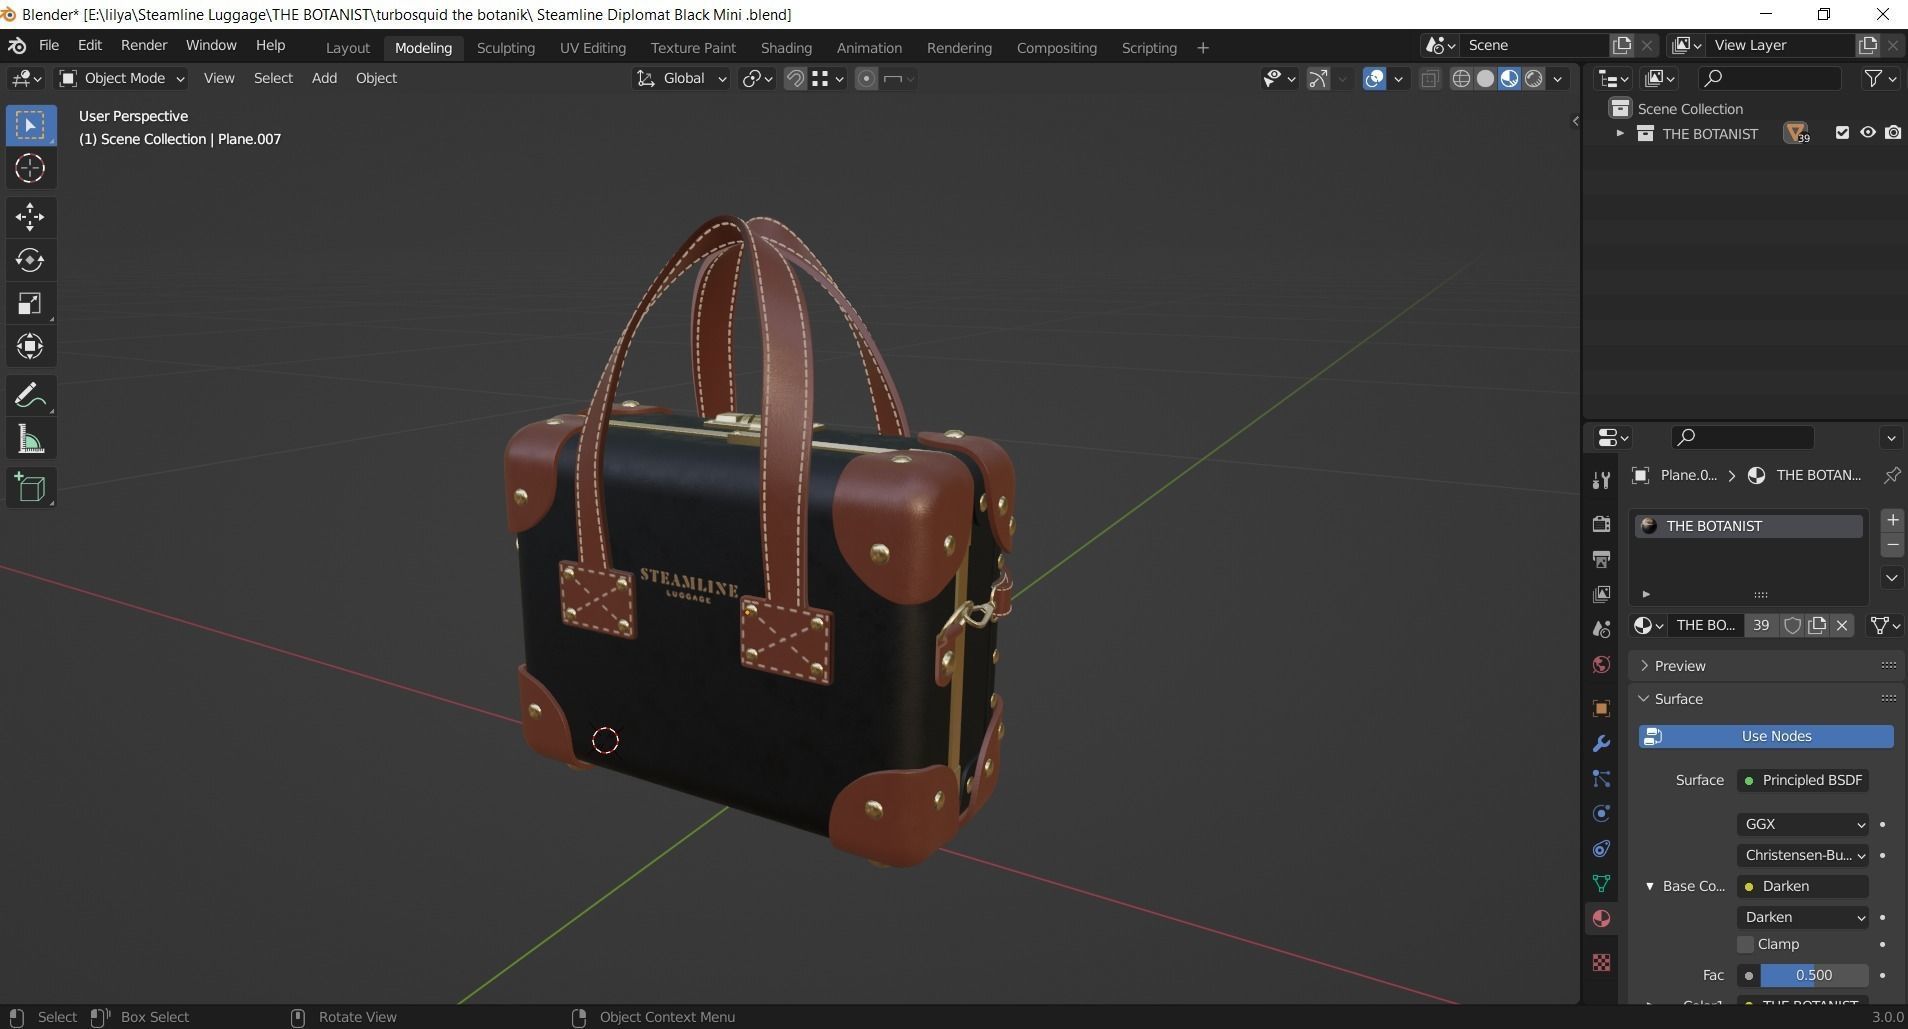
Task: Switch to Material Preview shading
Action: point(1509,78)
